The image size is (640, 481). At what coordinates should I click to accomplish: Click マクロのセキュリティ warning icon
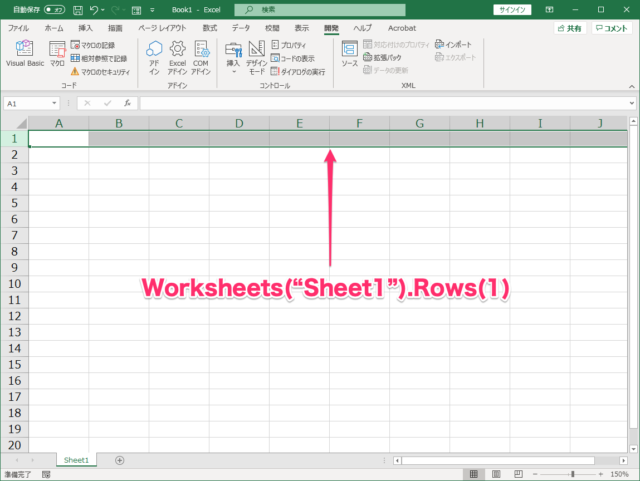click(x=74, y=72)
